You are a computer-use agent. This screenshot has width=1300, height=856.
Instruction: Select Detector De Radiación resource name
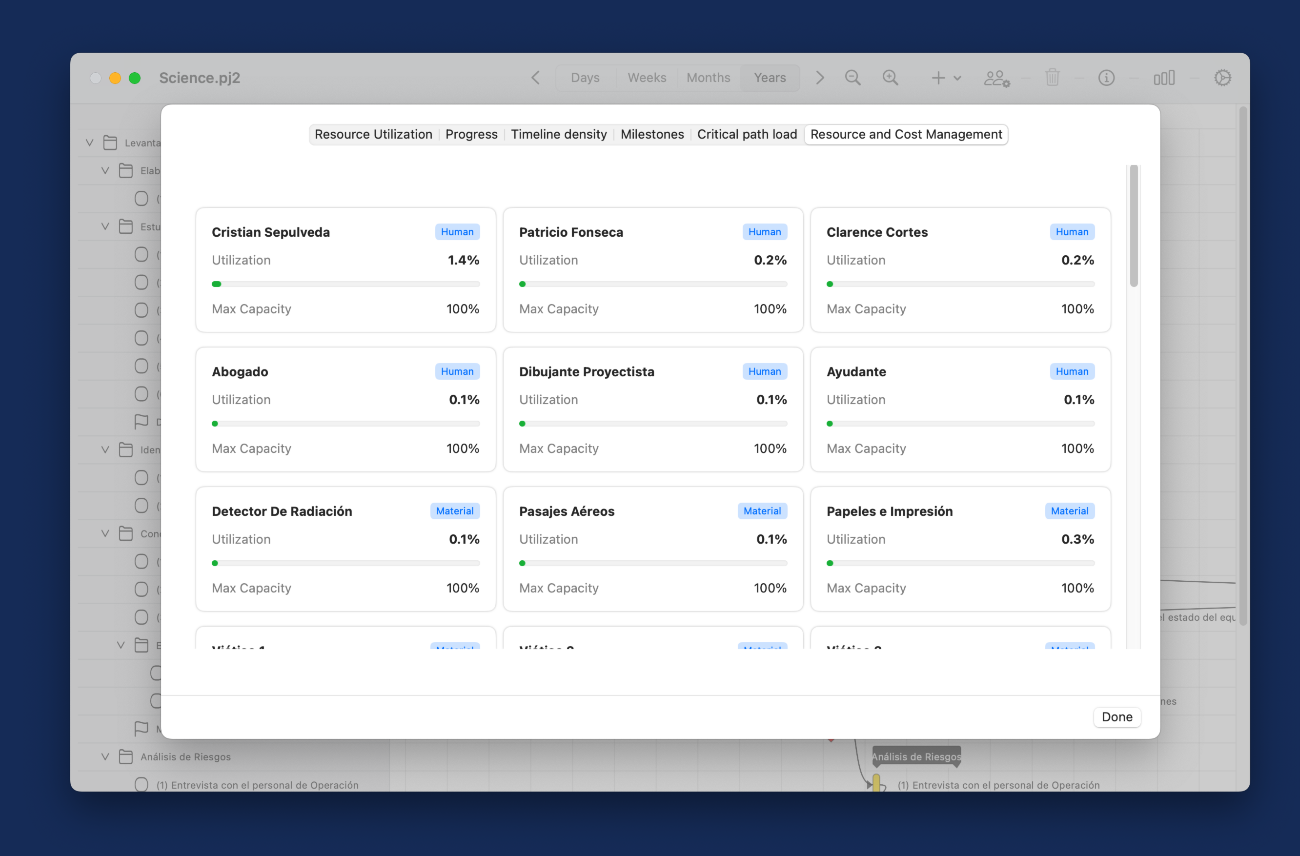[282, 511]
